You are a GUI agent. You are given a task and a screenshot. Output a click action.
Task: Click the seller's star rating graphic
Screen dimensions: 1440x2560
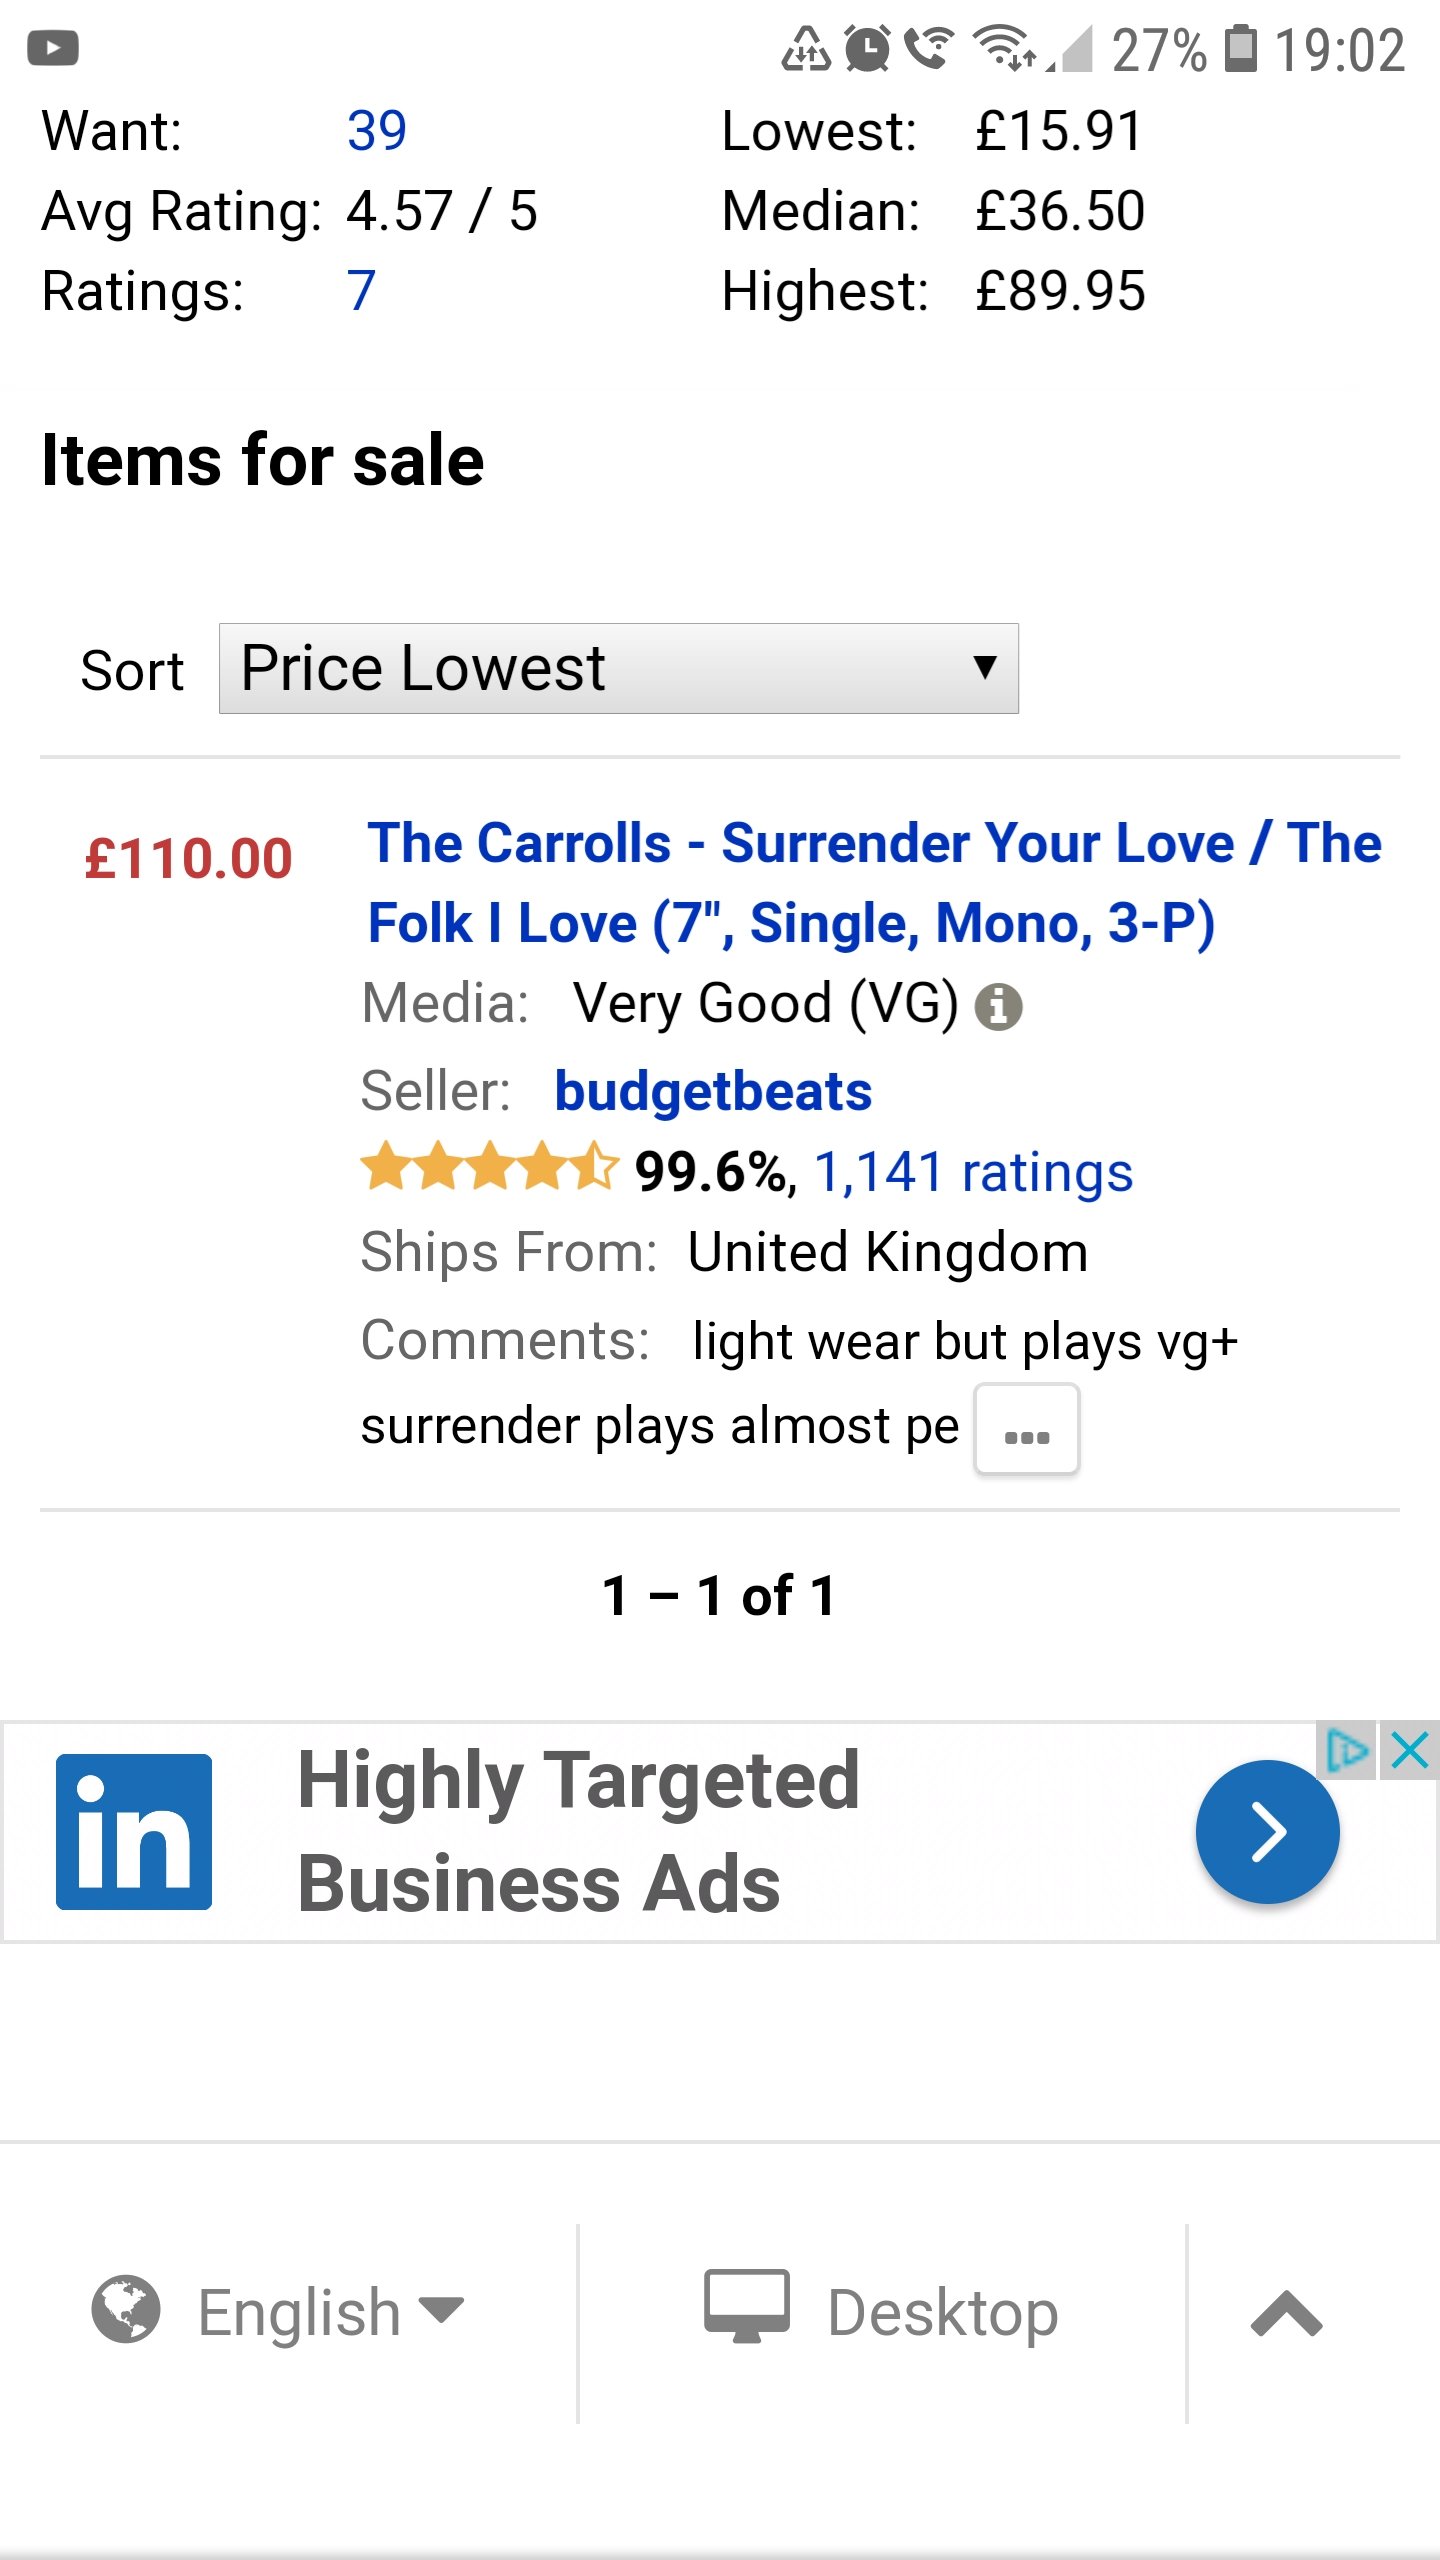(x=490, y=1166)
